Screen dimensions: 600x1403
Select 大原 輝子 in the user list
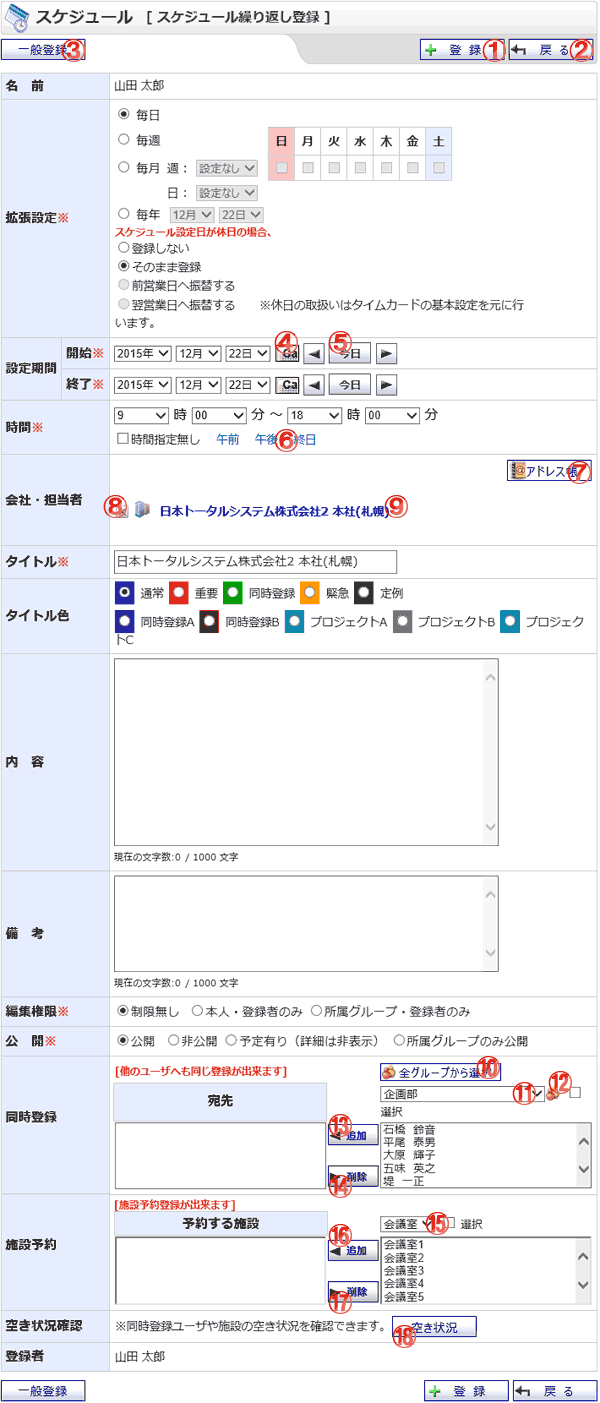point(408,1155)
